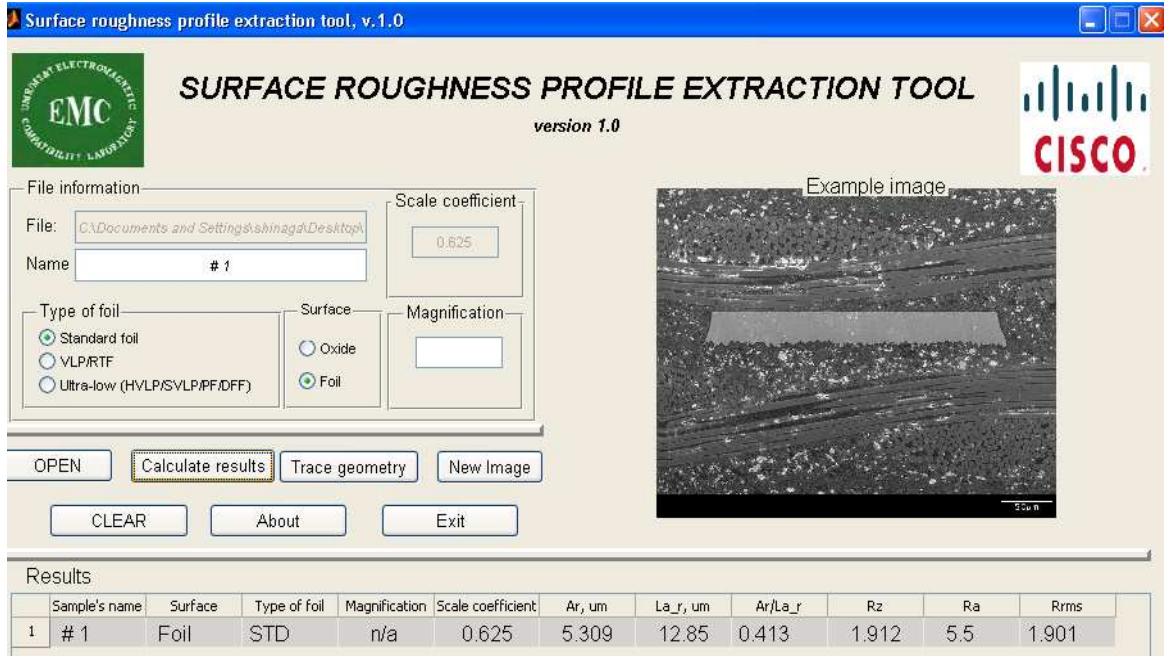This screenshot has height=659, width=1172.
Task: Click the Ar, um column header
Action: point(587,606)
